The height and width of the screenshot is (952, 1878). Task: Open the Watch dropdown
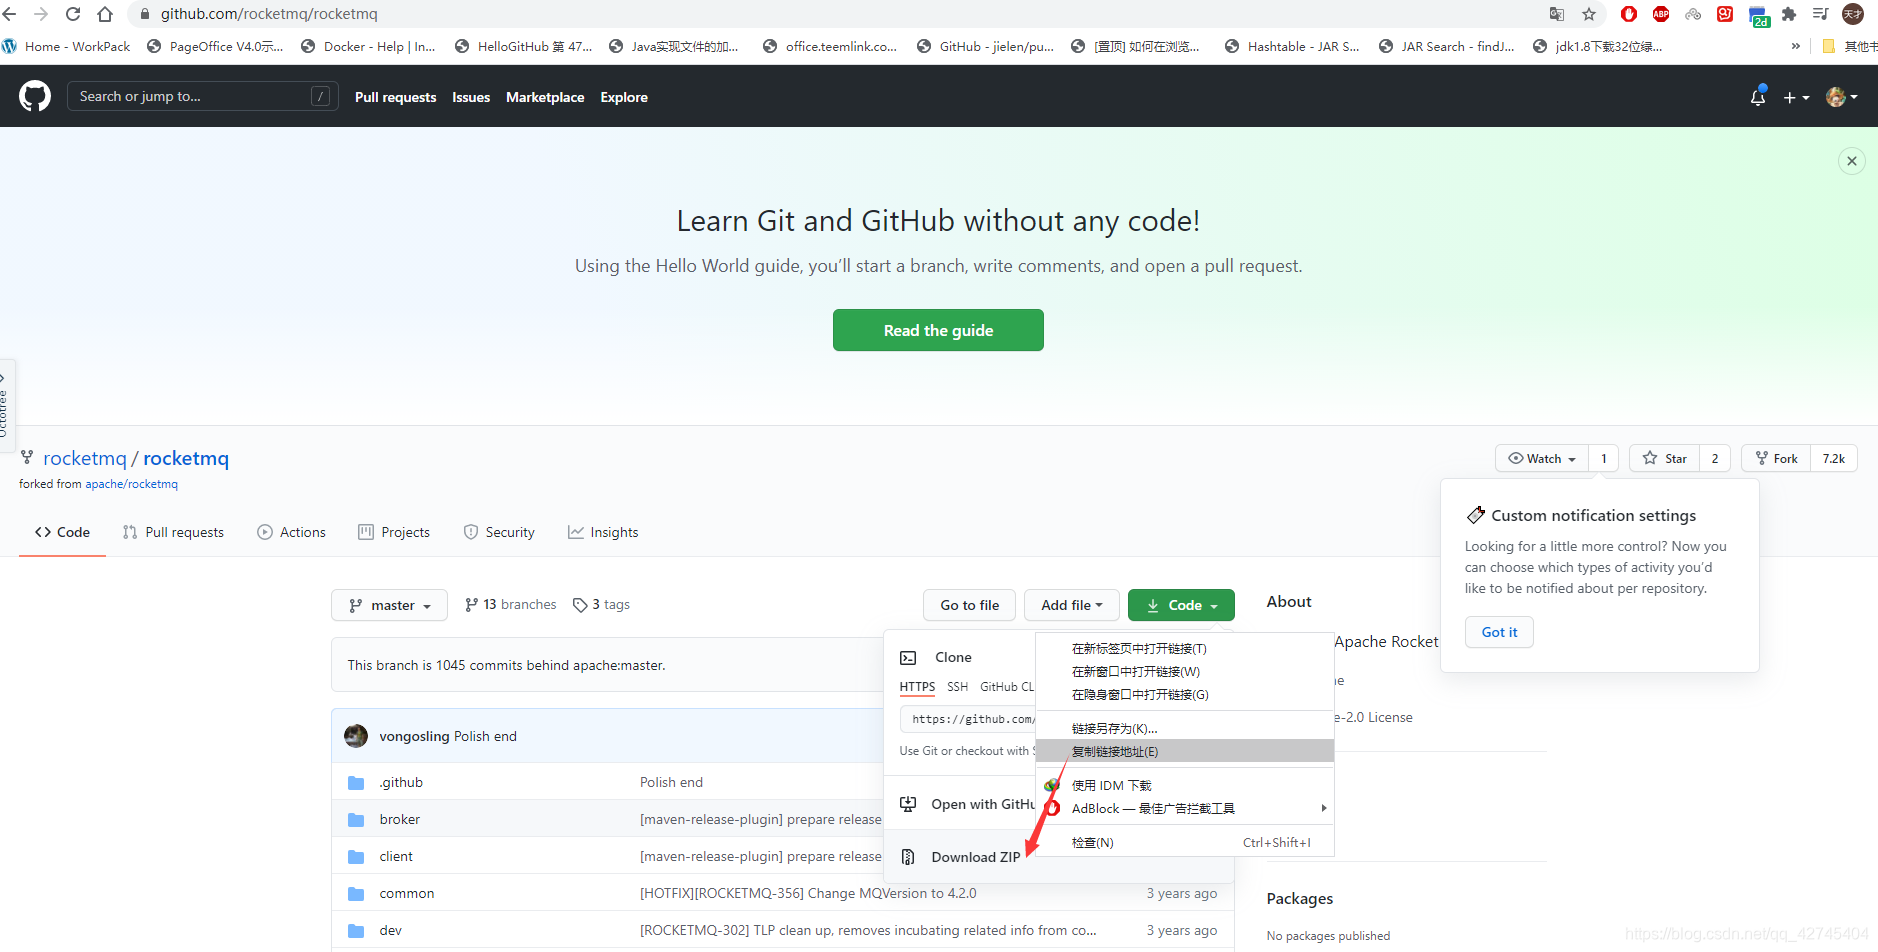[x=1541, y=458]
